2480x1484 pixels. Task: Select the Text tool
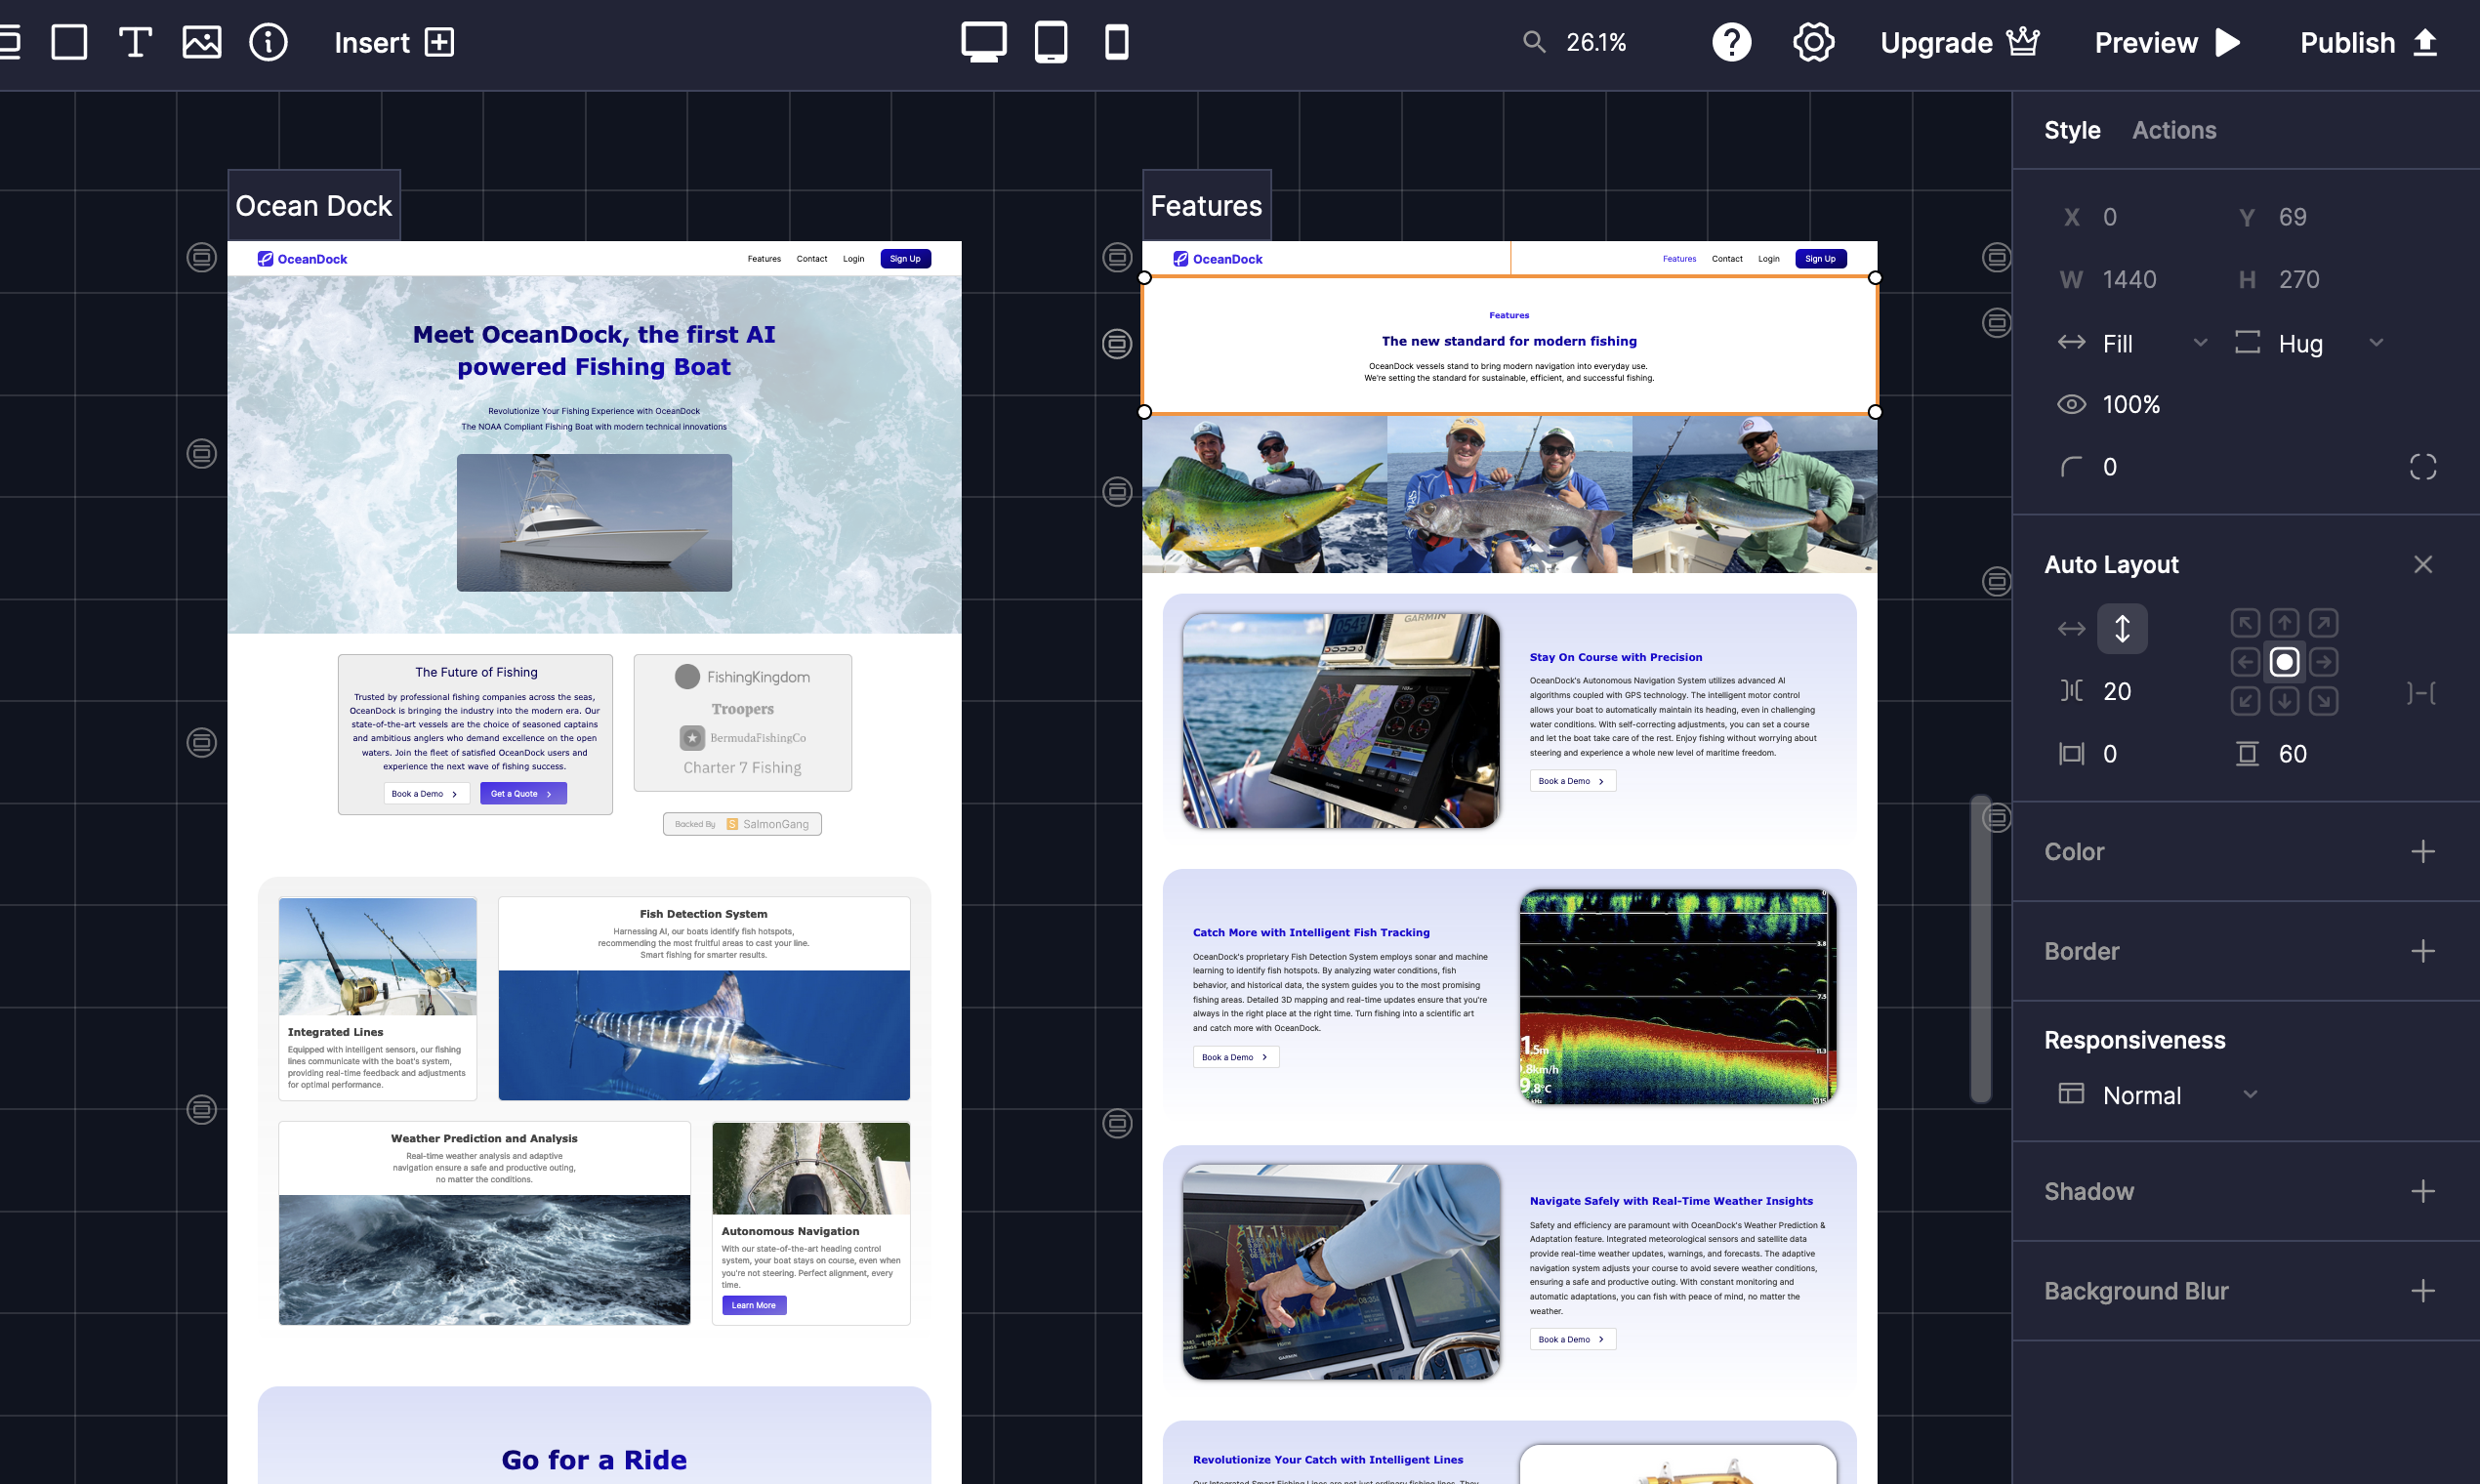coord(135,42)
